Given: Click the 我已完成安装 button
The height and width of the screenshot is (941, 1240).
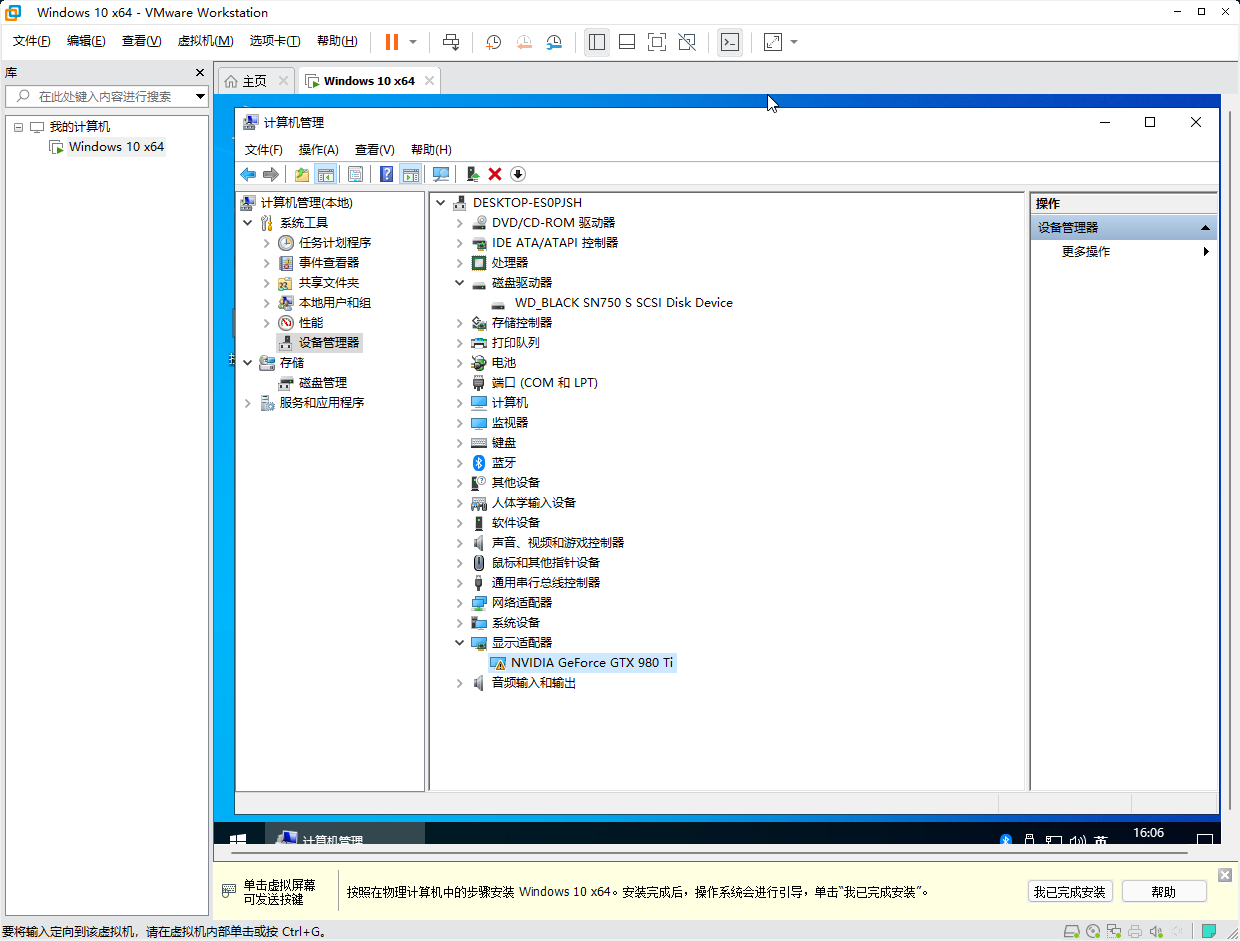Looking at the screenshot, I should point(1070,892).
